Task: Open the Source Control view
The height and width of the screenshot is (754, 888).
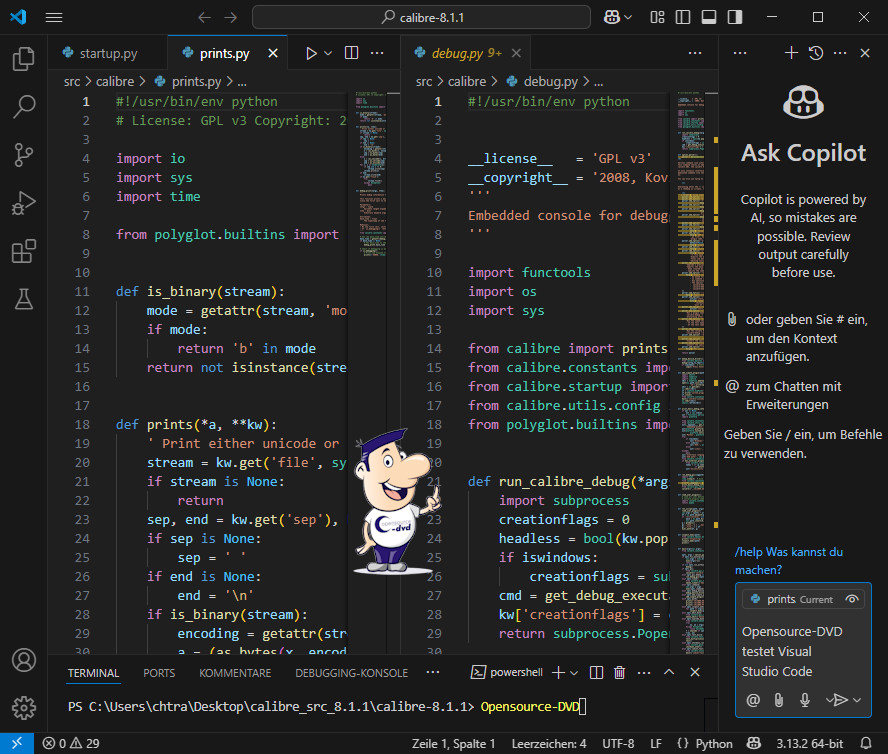Action: click(24, 154)
